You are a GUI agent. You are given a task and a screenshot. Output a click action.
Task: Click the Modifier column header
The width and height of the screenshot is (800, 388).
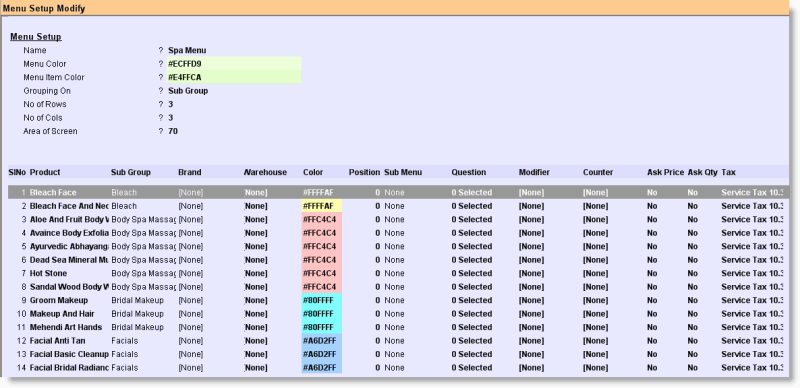[x=534, y=173]
